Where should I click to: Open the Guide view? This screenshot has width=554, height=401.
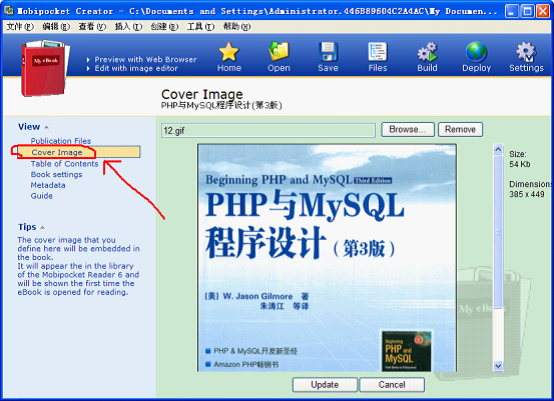pyautogui.click(x=41, y=195)
